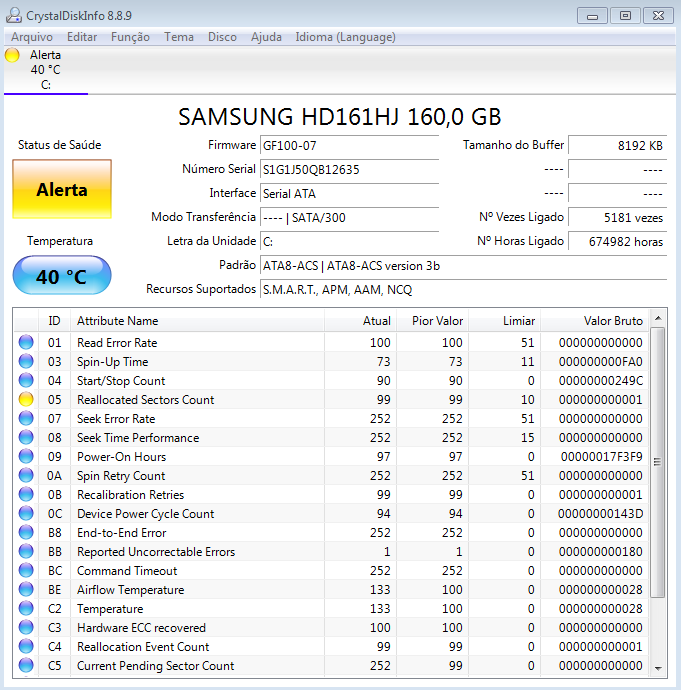Click the blue status icon for Current Pending Sector Count
The width and height of the screenshot is (681, 690).
click(x=26, y=665)
